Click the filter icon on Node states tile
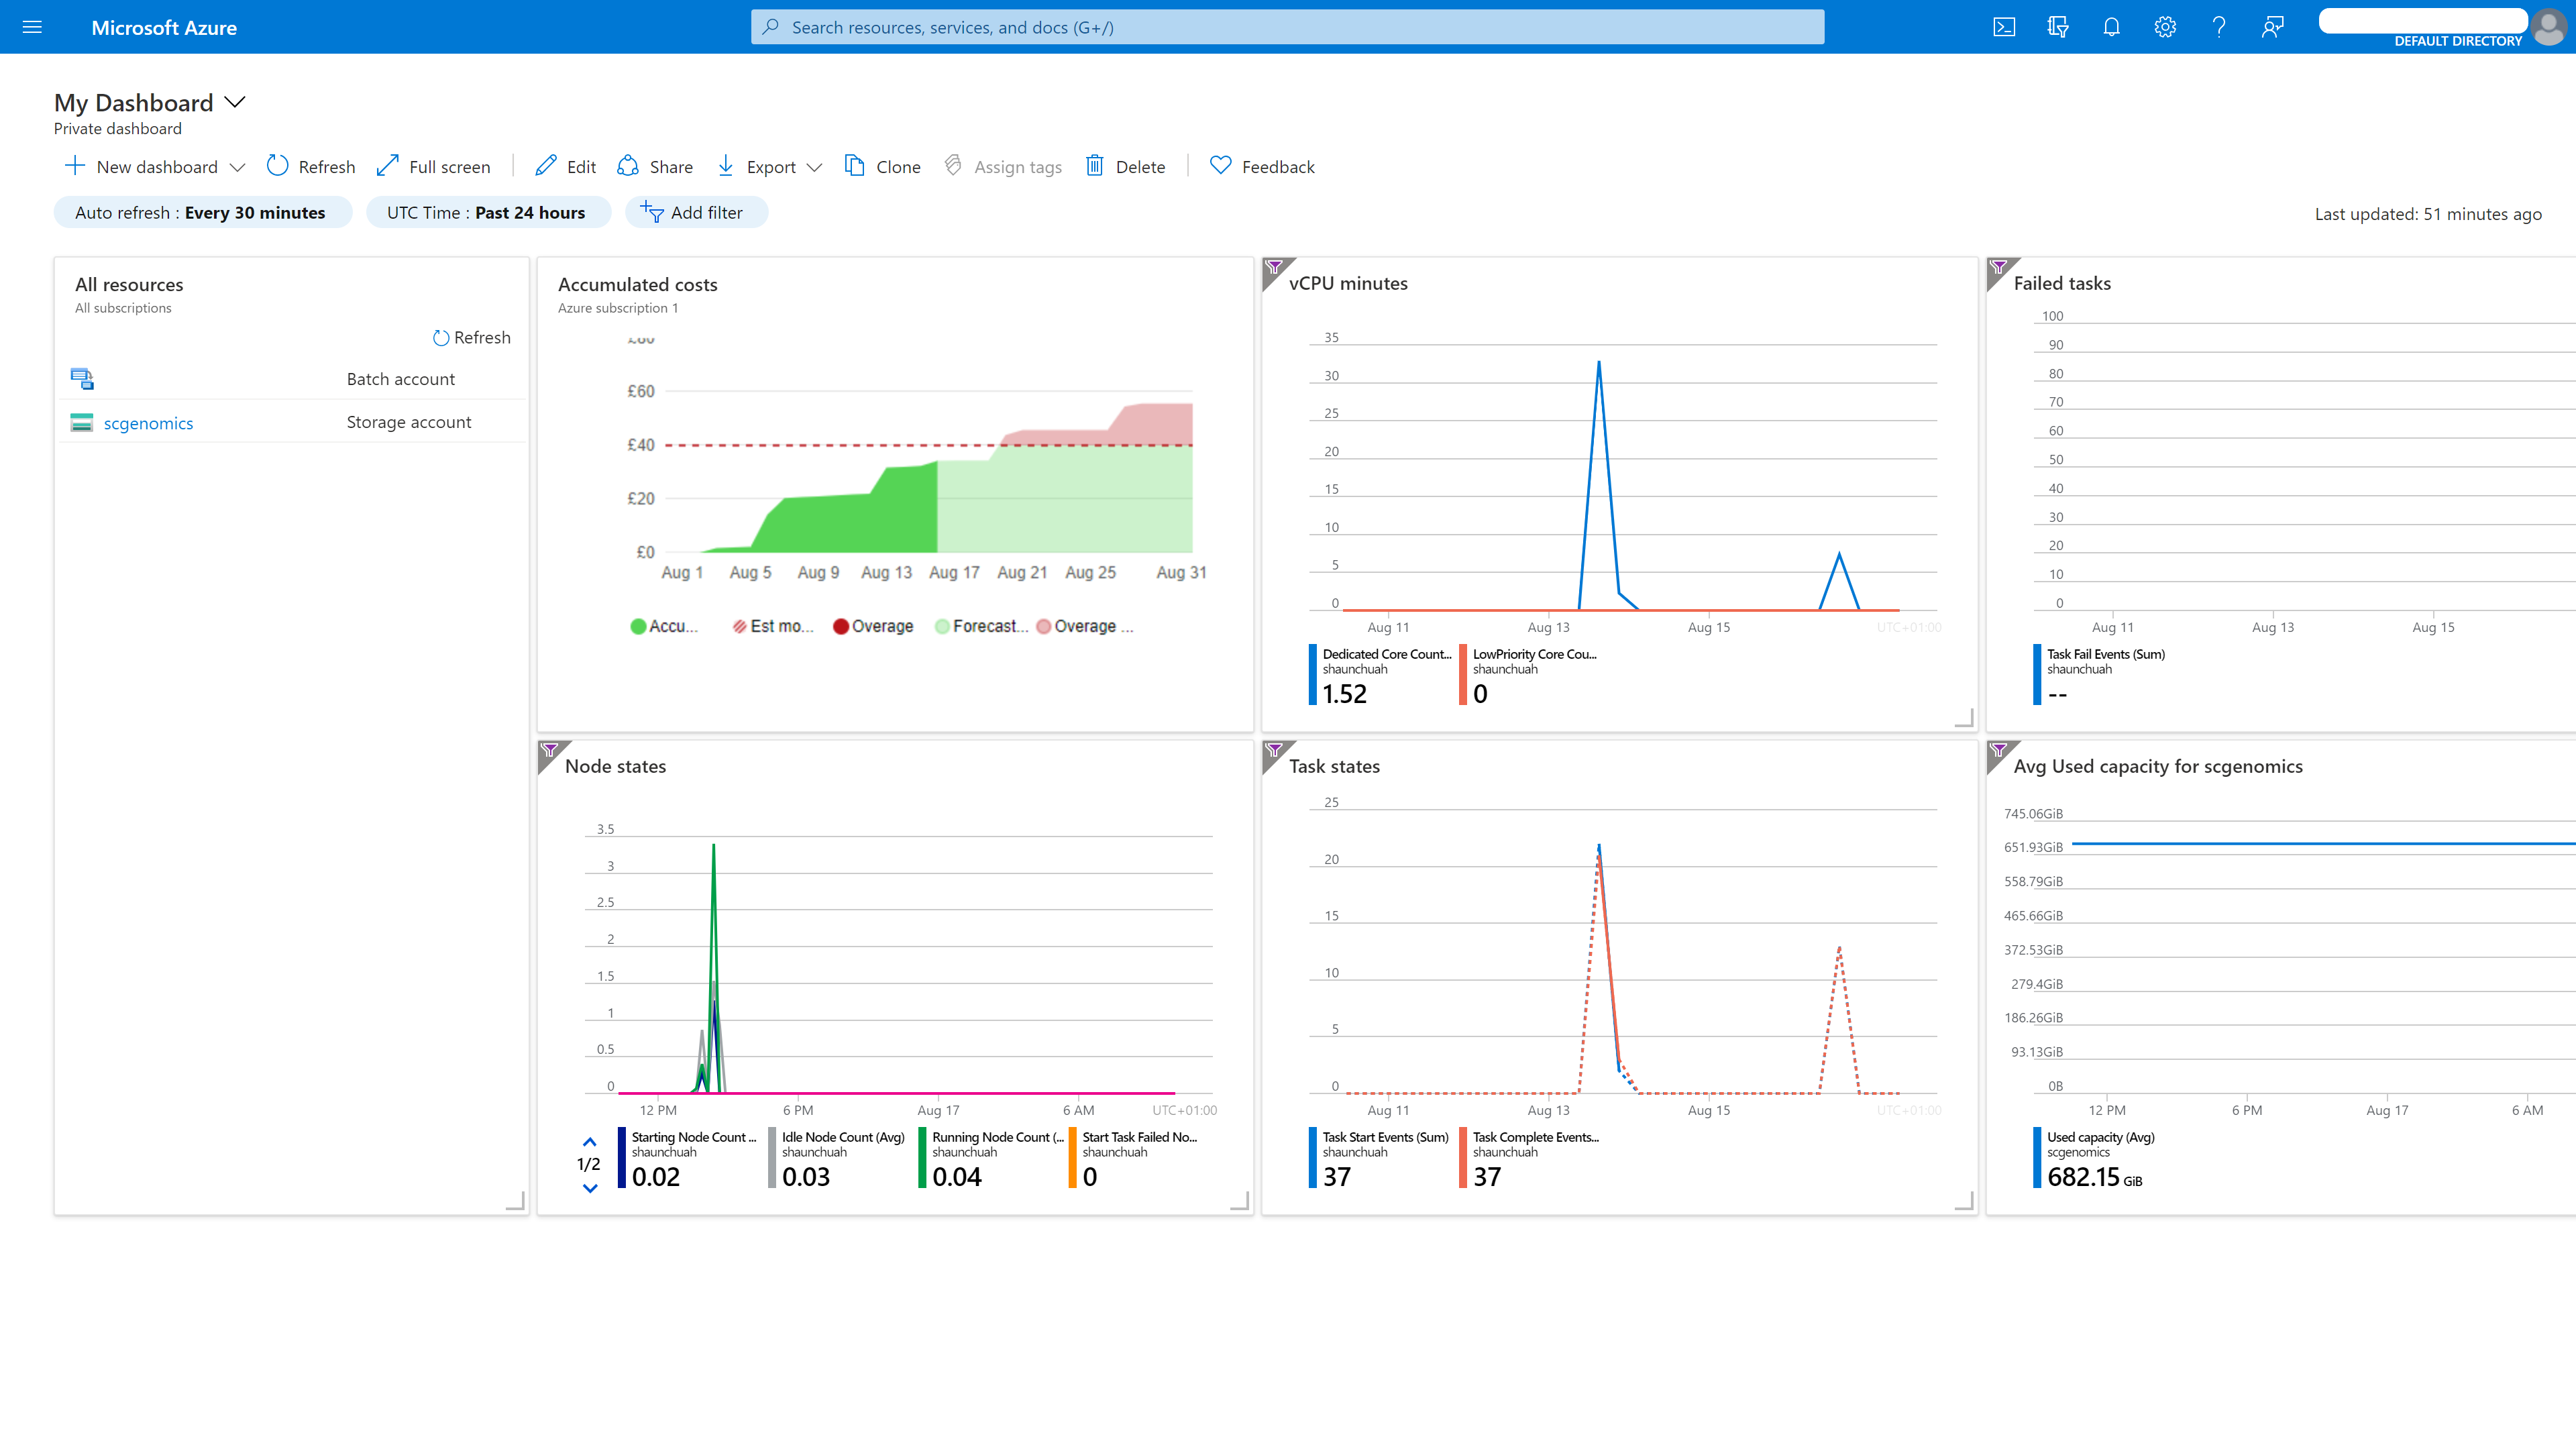The width and height of the screenshot is (2576, 1449). (x=549, y=750)
